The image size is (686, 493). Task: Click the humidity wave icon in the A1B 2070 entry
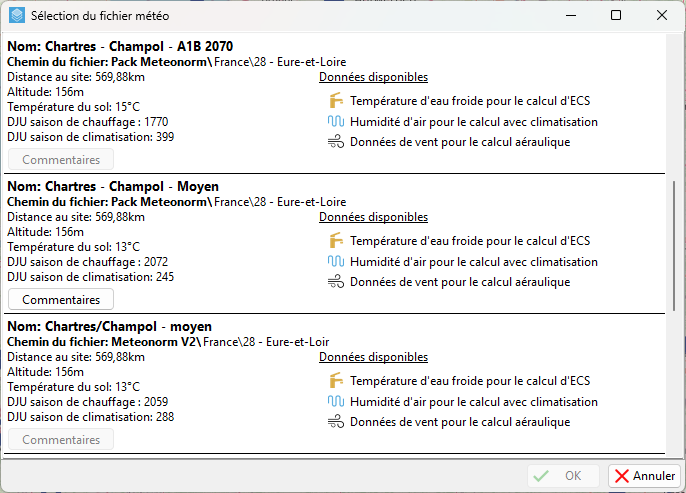(335, 122)
